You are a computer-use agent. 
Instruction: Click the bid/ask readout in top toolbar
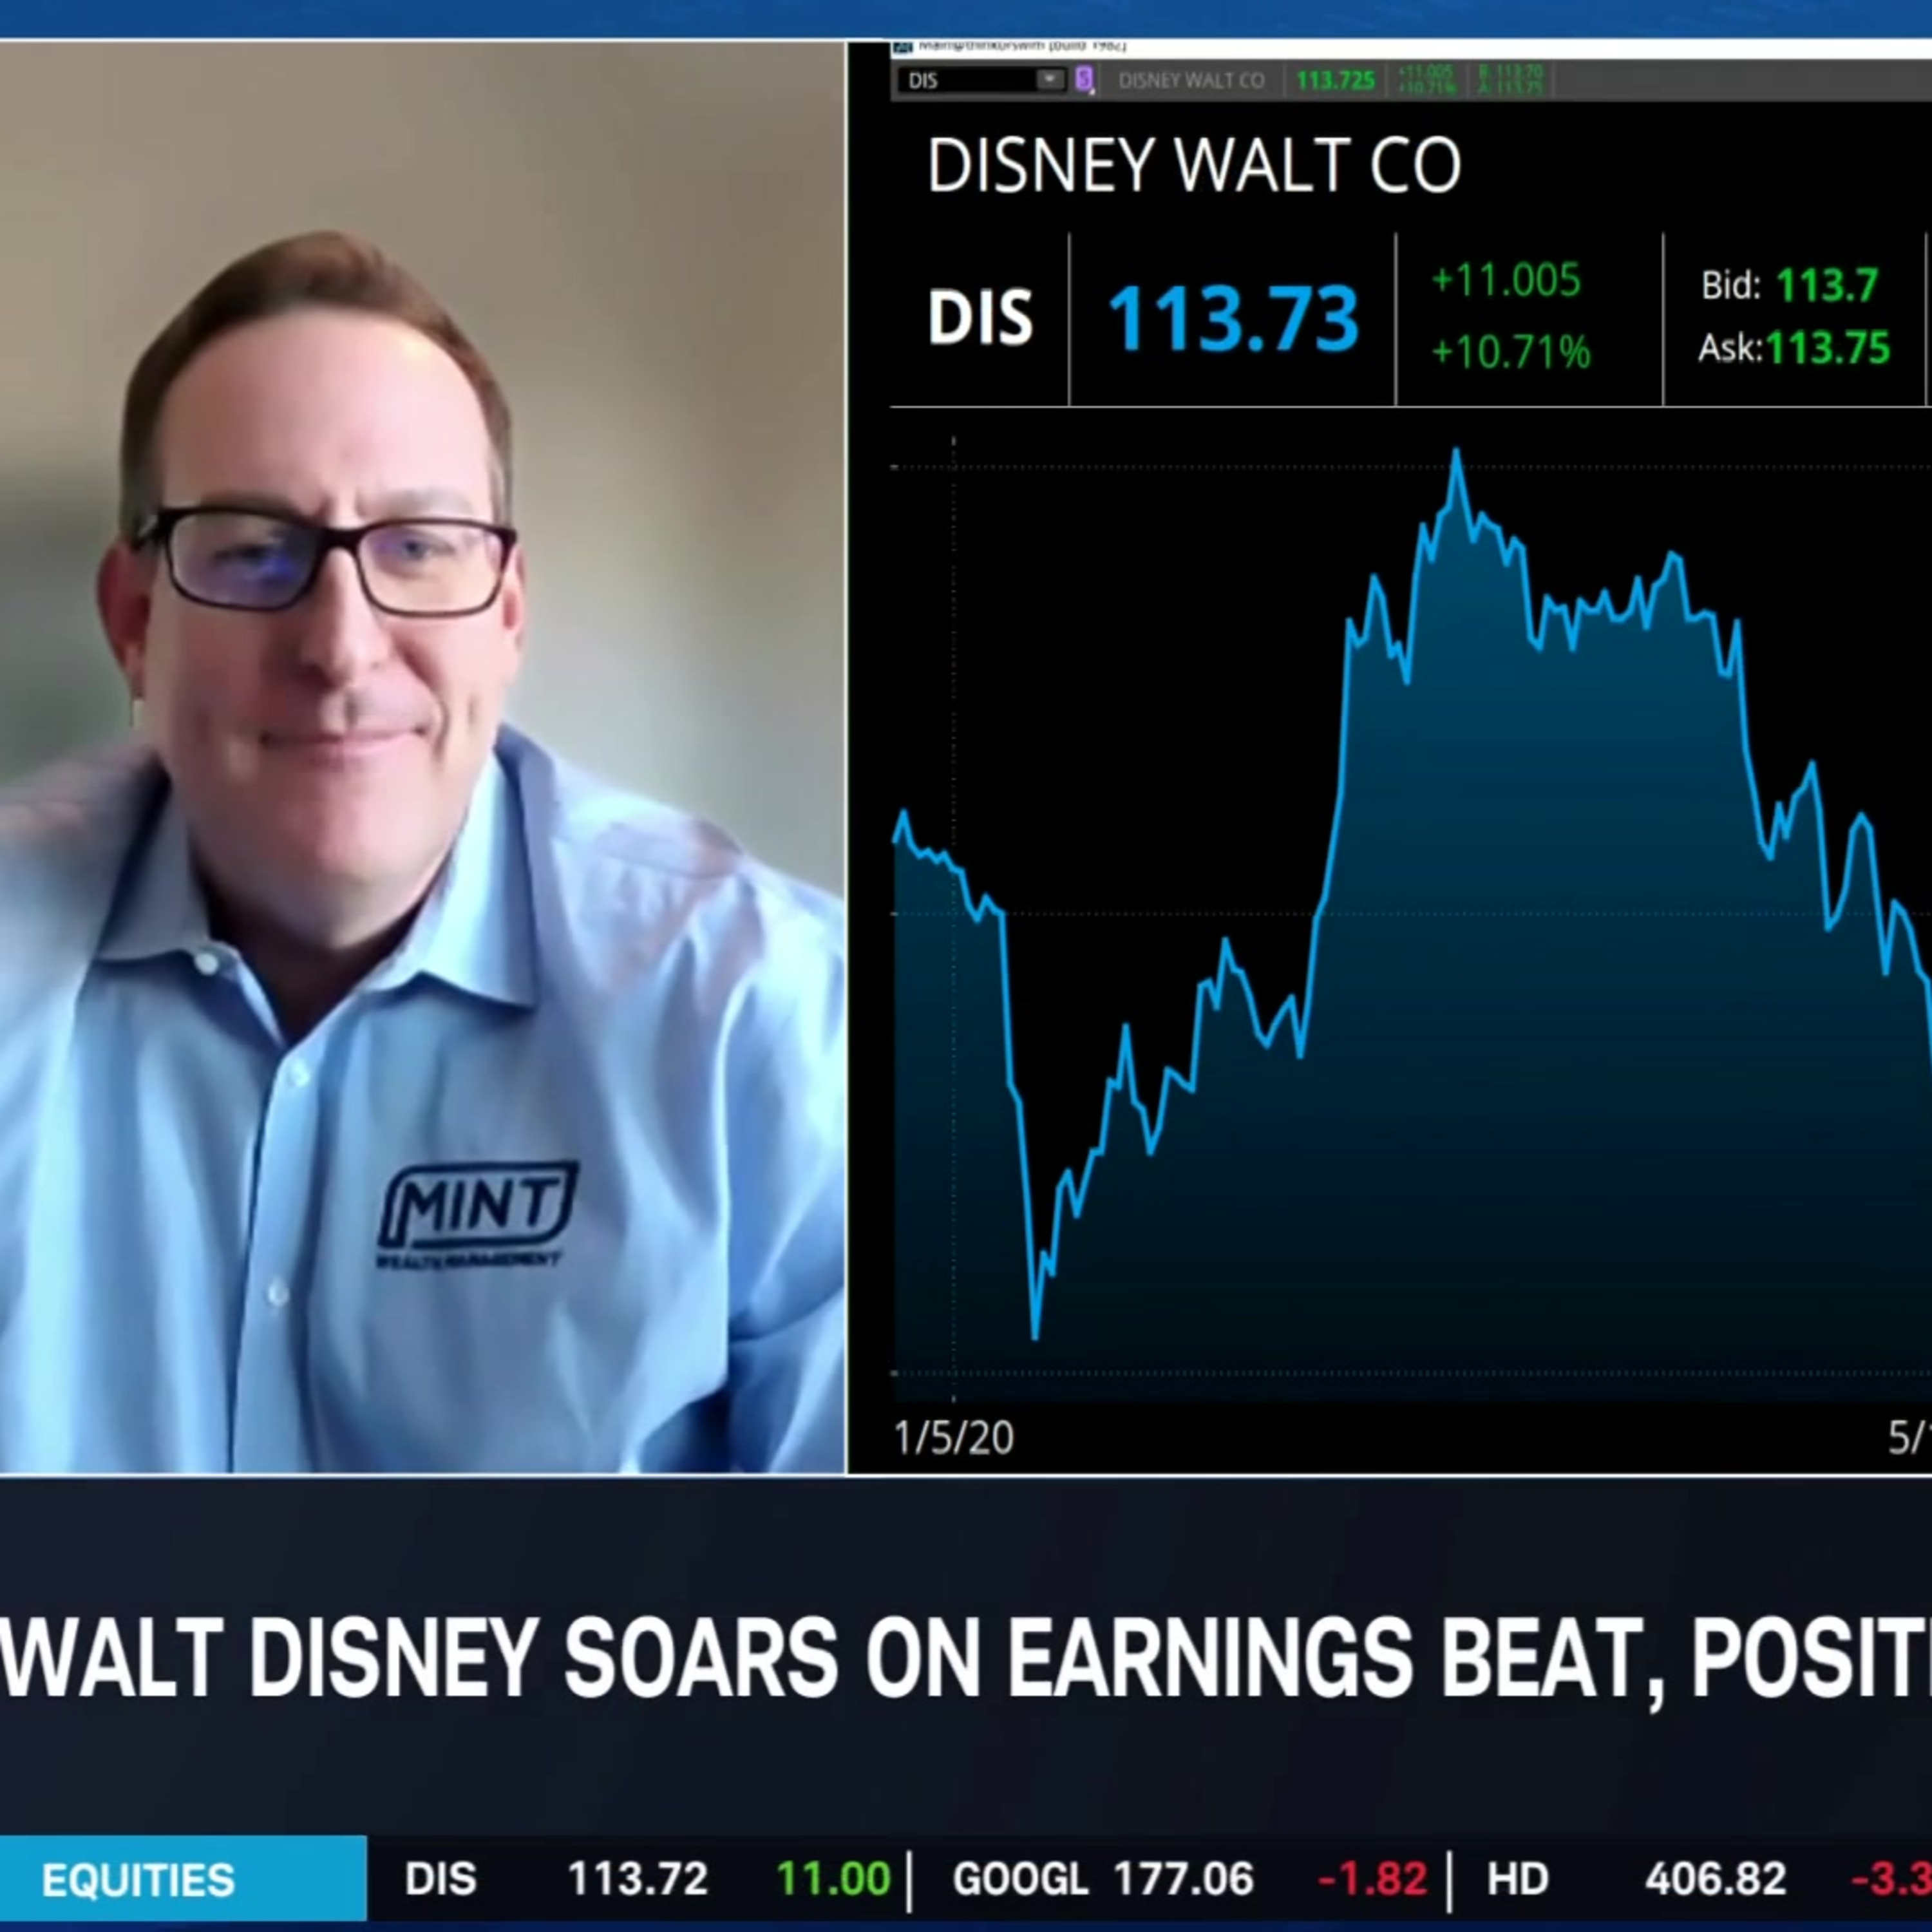[1510, 80]
